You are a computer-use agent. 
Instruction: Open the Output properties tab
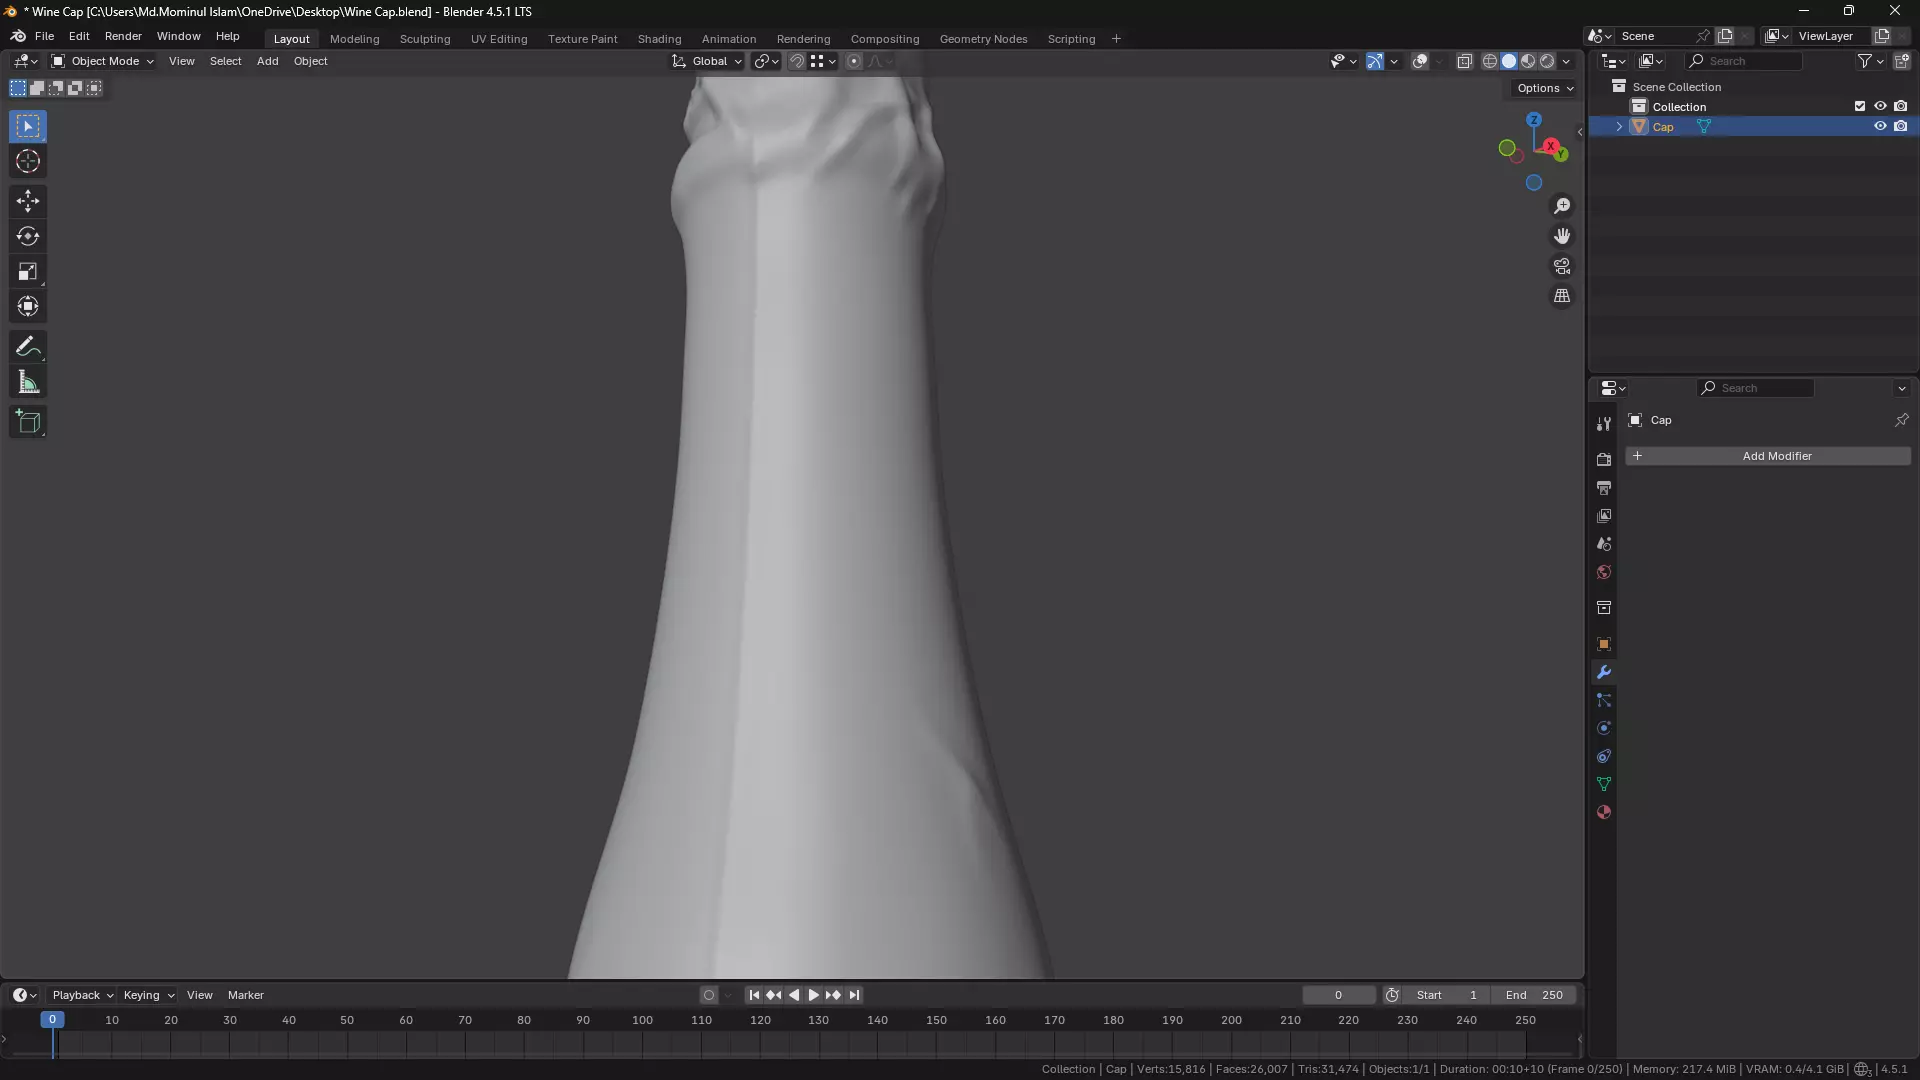tap(1604, 488)
